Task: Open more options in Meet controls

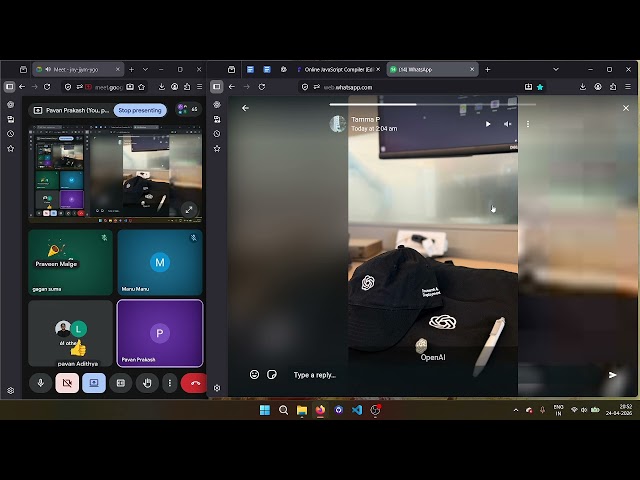Action: pyautogui.click(x=170, y=383)
